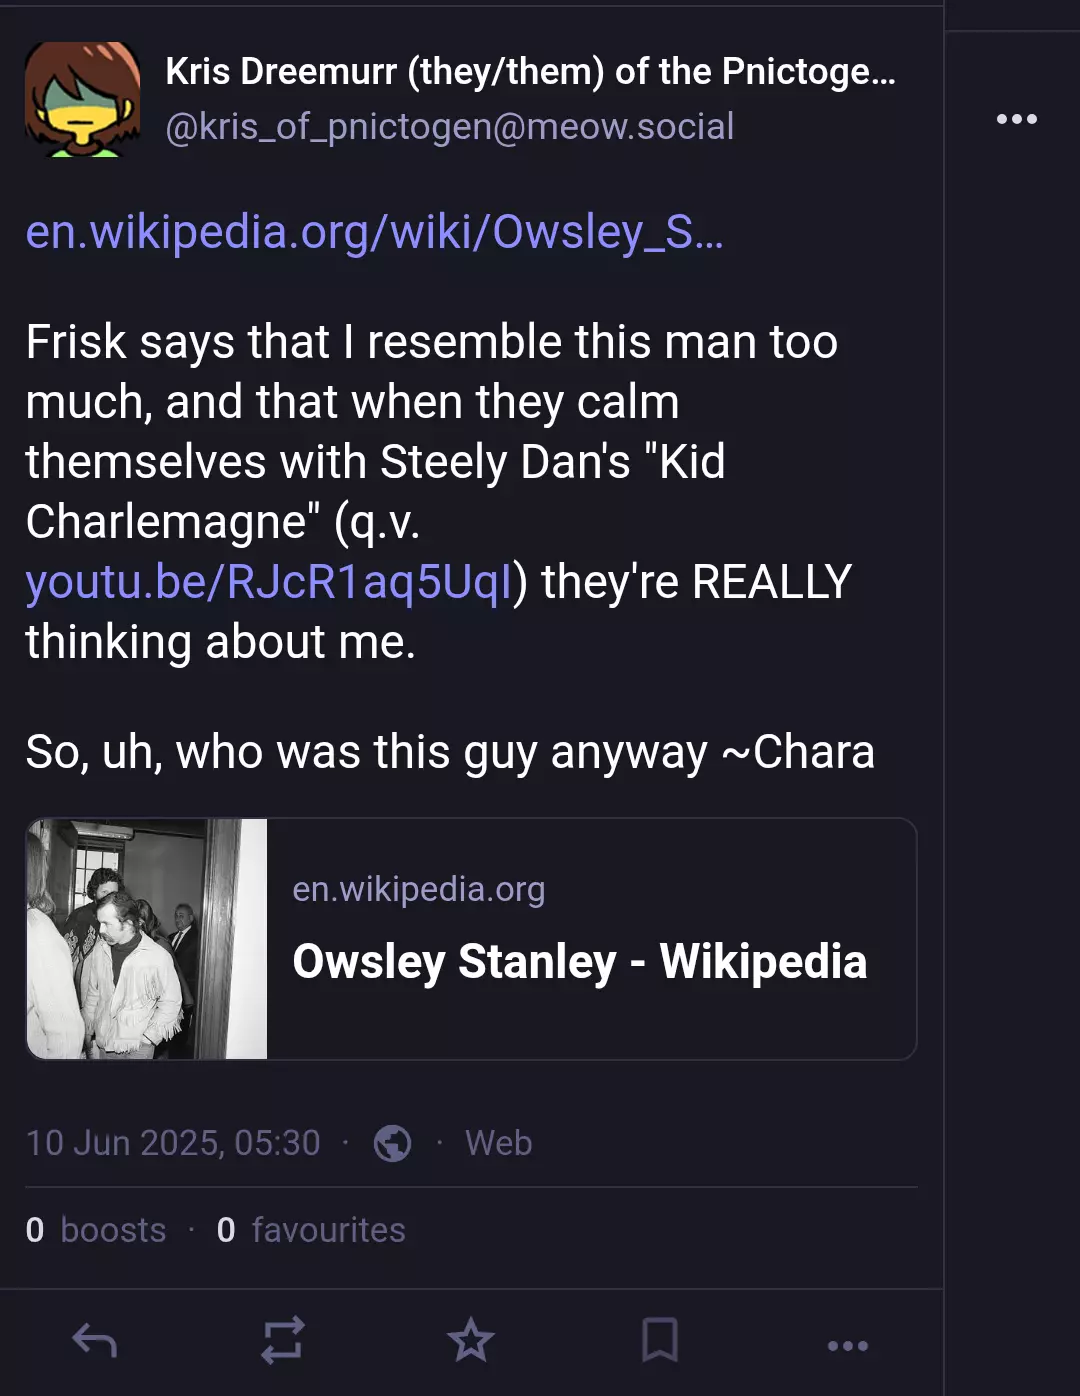Click the public visibility globe icon

392,1143
